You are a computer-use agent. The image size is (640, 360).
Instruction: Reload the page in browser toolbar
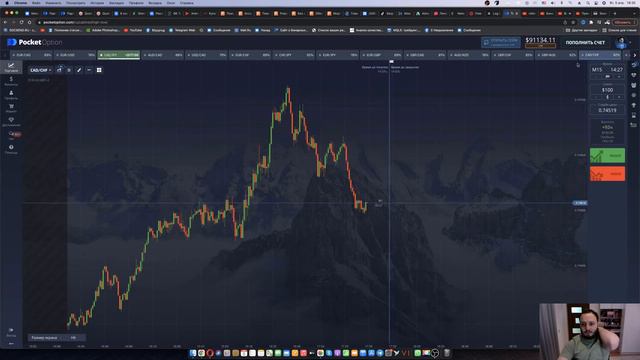(x=22, y=22)
